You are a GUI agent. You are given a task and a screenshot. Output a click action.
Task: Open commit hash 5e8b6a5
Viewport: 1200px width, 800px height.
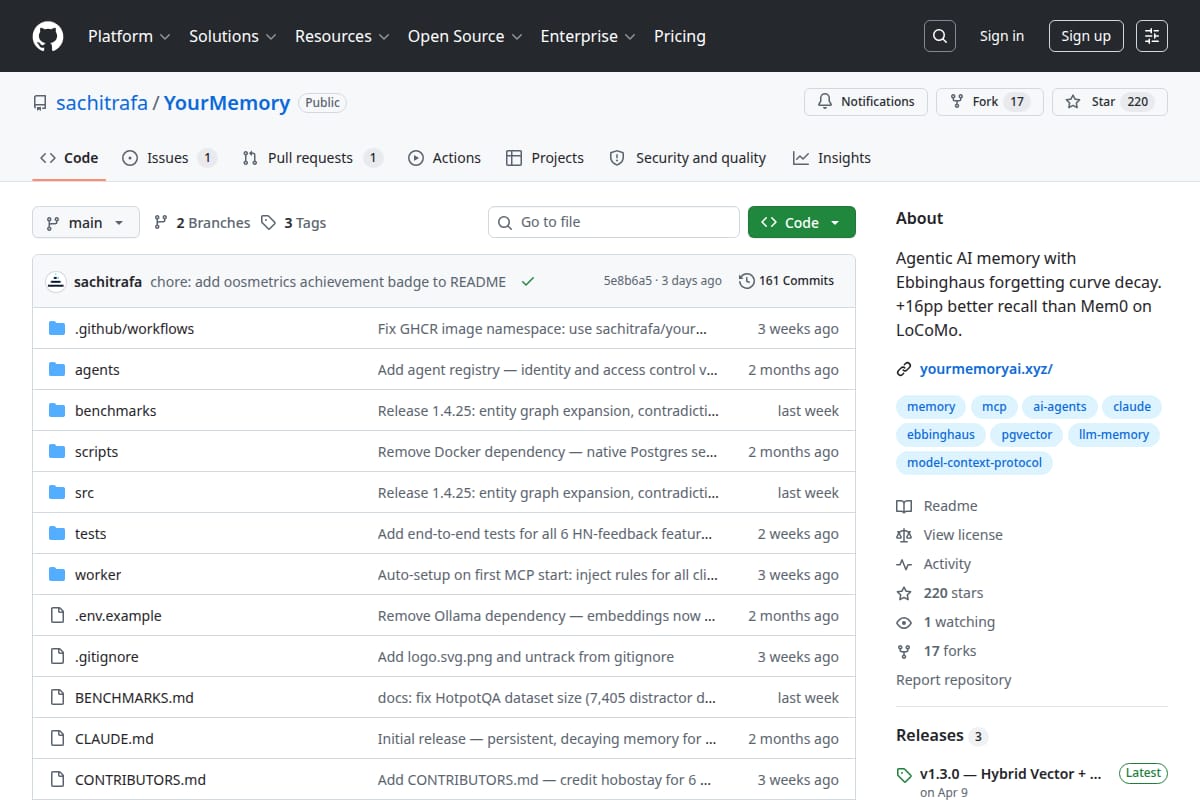tap(628, 281)
